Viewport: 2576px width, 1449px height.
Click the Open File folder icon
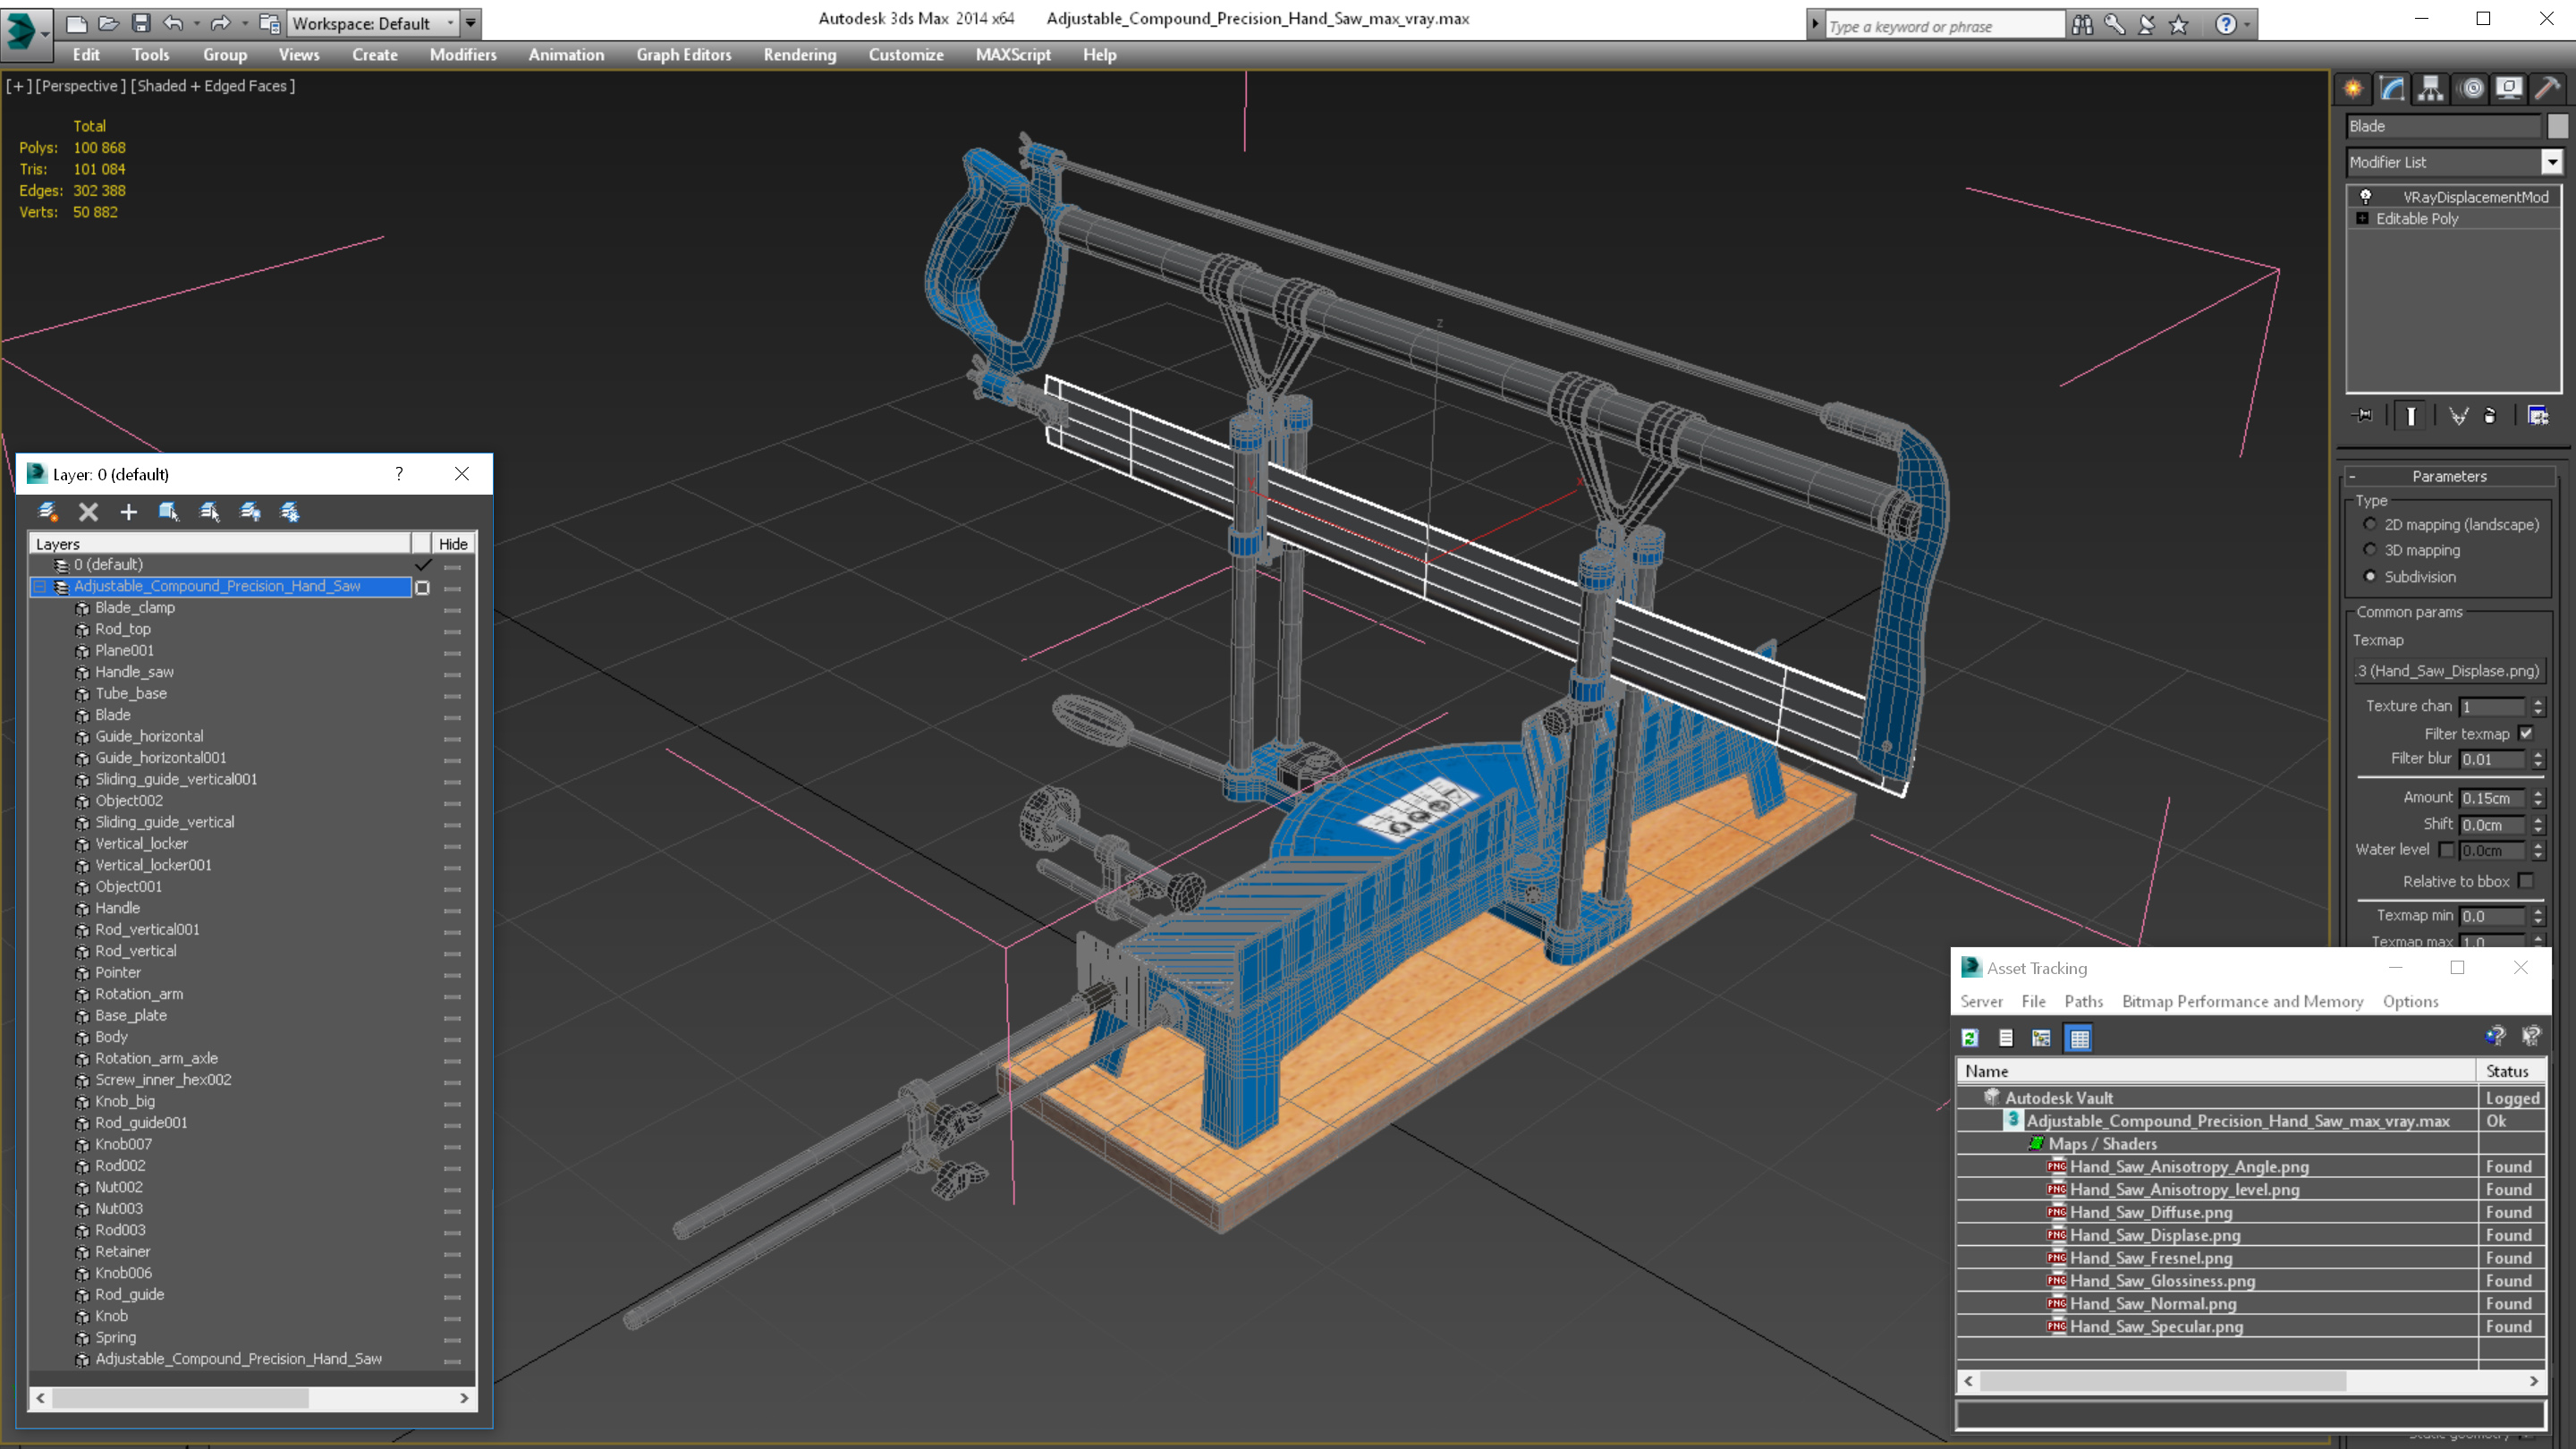coord(108,23)
